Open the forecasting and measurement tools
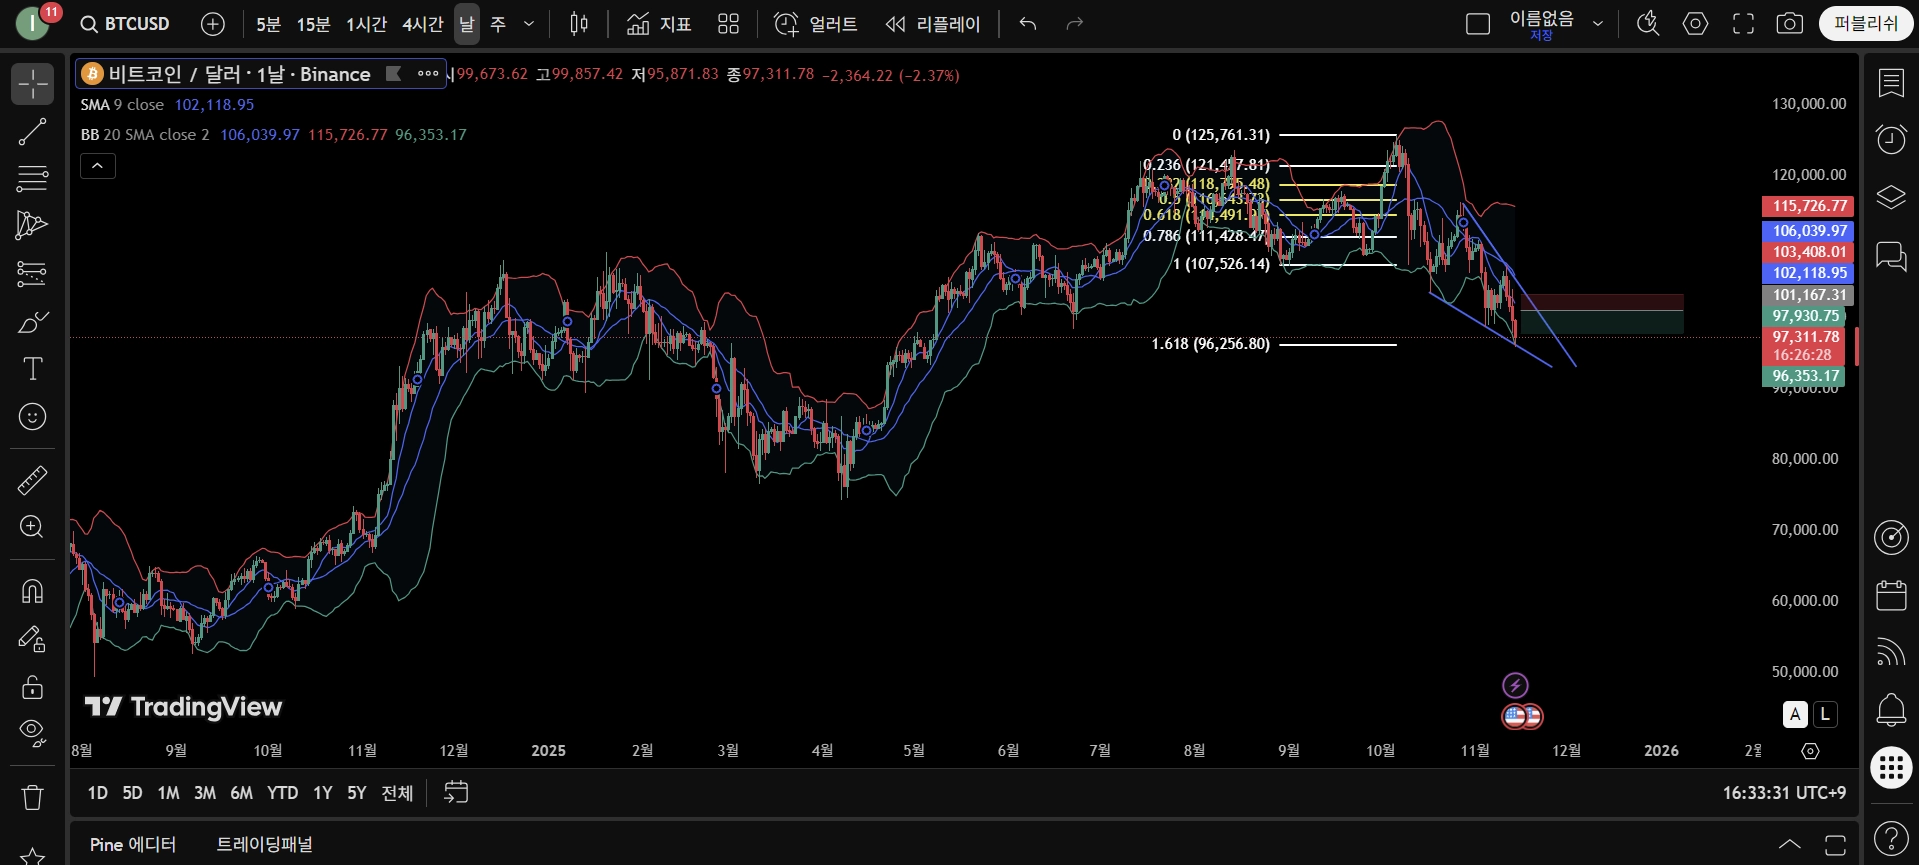 (32, 273)
